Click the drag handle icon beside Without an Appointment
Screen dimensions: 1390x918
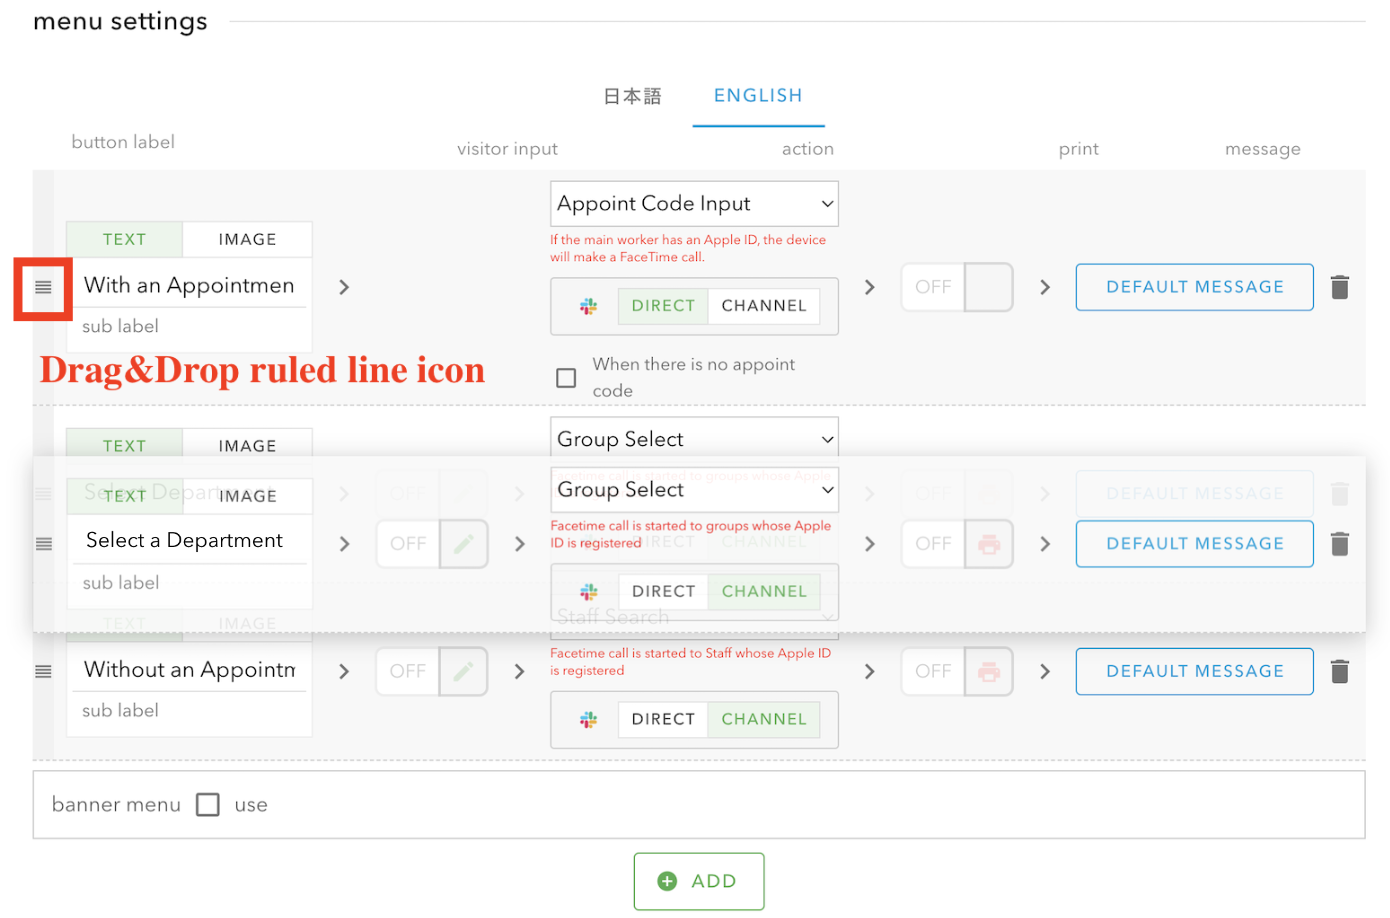[42, 671]
